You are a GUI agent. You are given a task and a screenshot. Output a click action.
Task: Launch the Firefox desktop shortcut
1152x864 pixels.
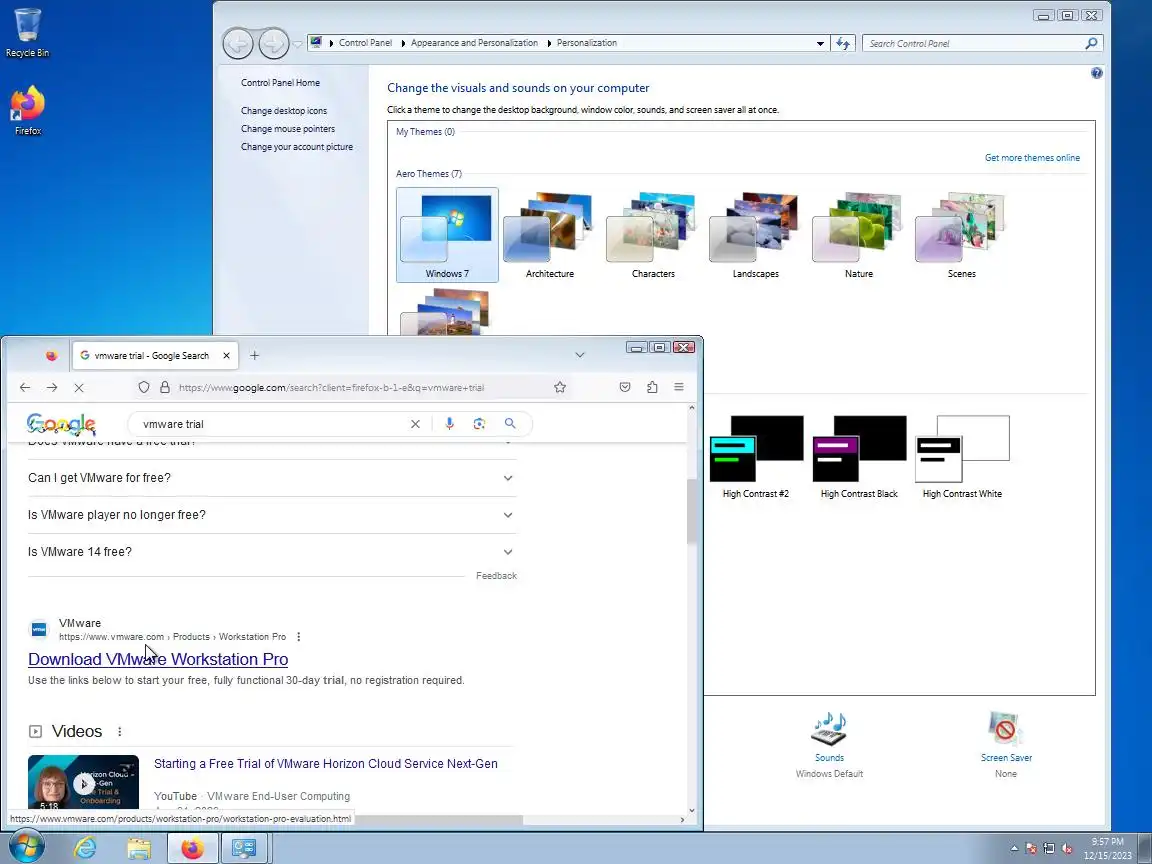pyautogui.click(x=28, y=111)
